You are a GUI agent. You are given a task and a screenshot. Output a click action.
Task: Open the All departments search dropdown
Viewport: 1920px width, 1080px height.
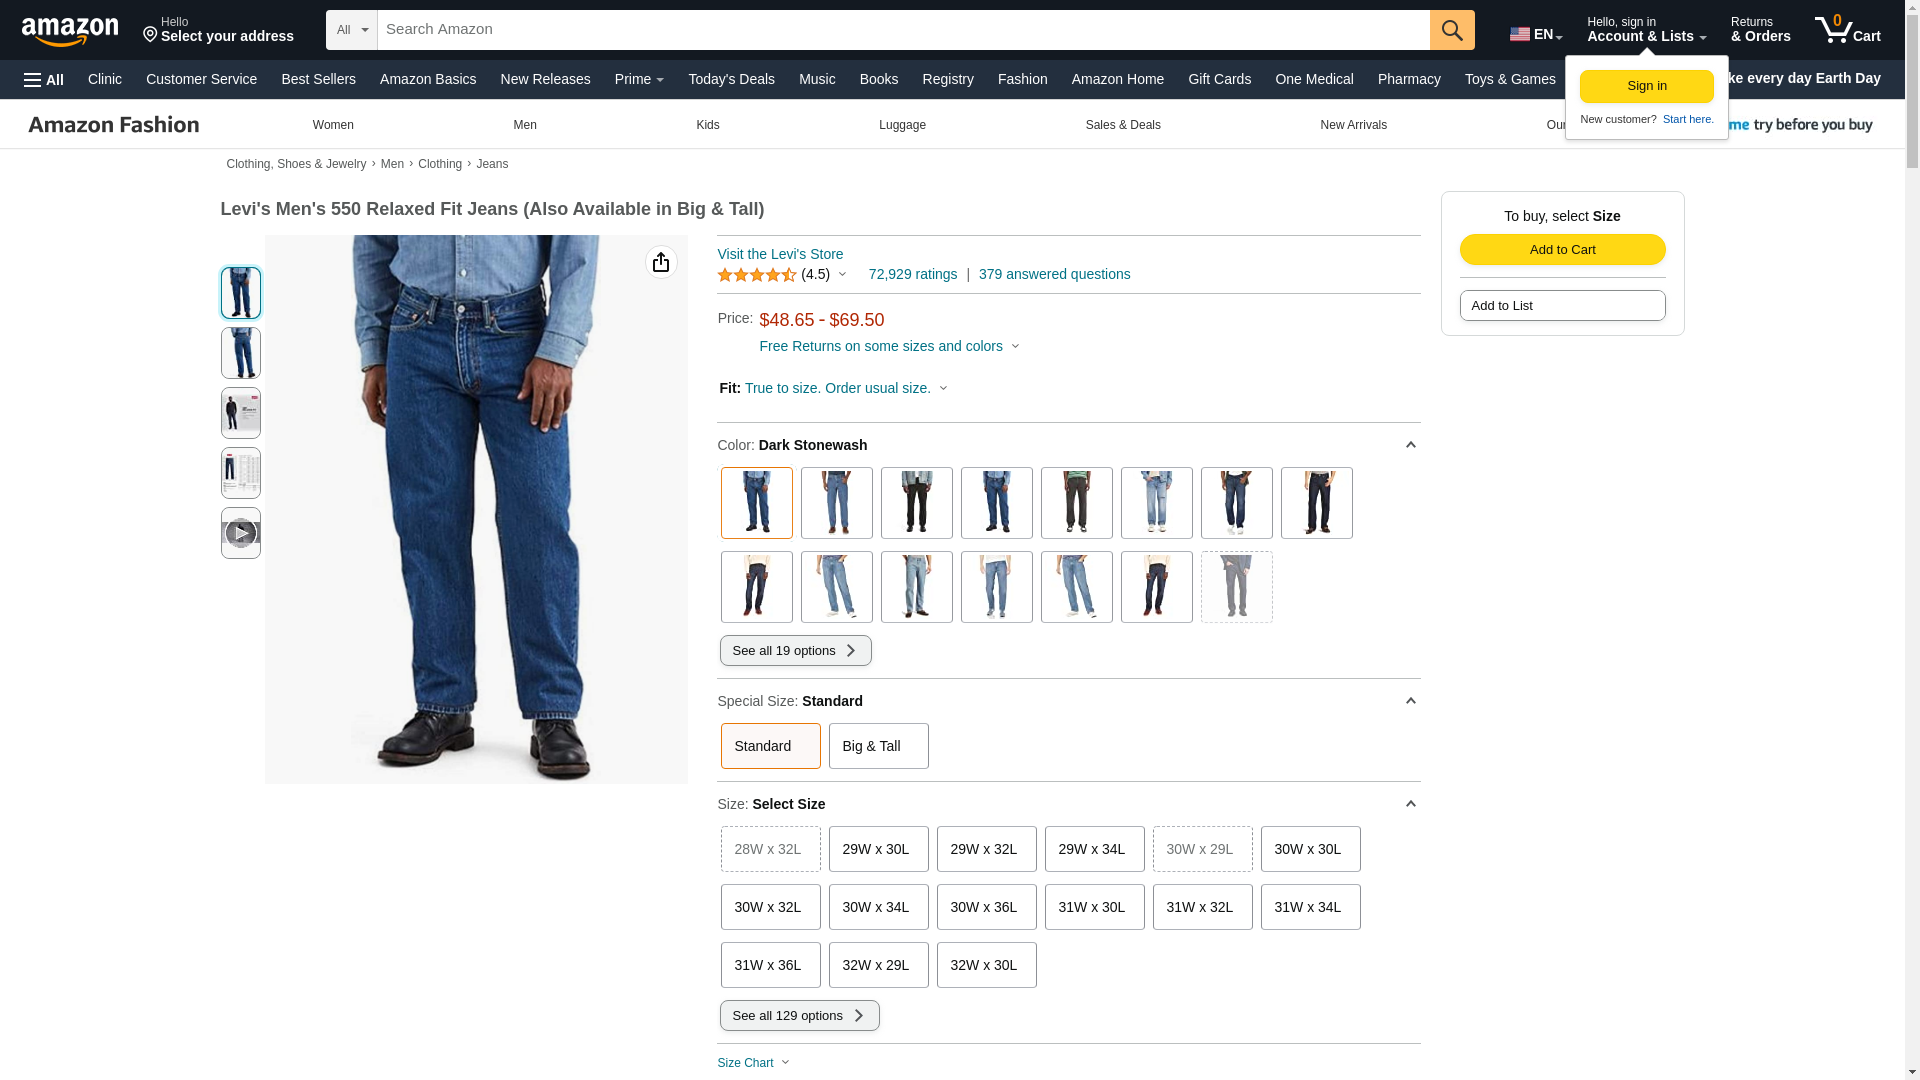(352, 30)
